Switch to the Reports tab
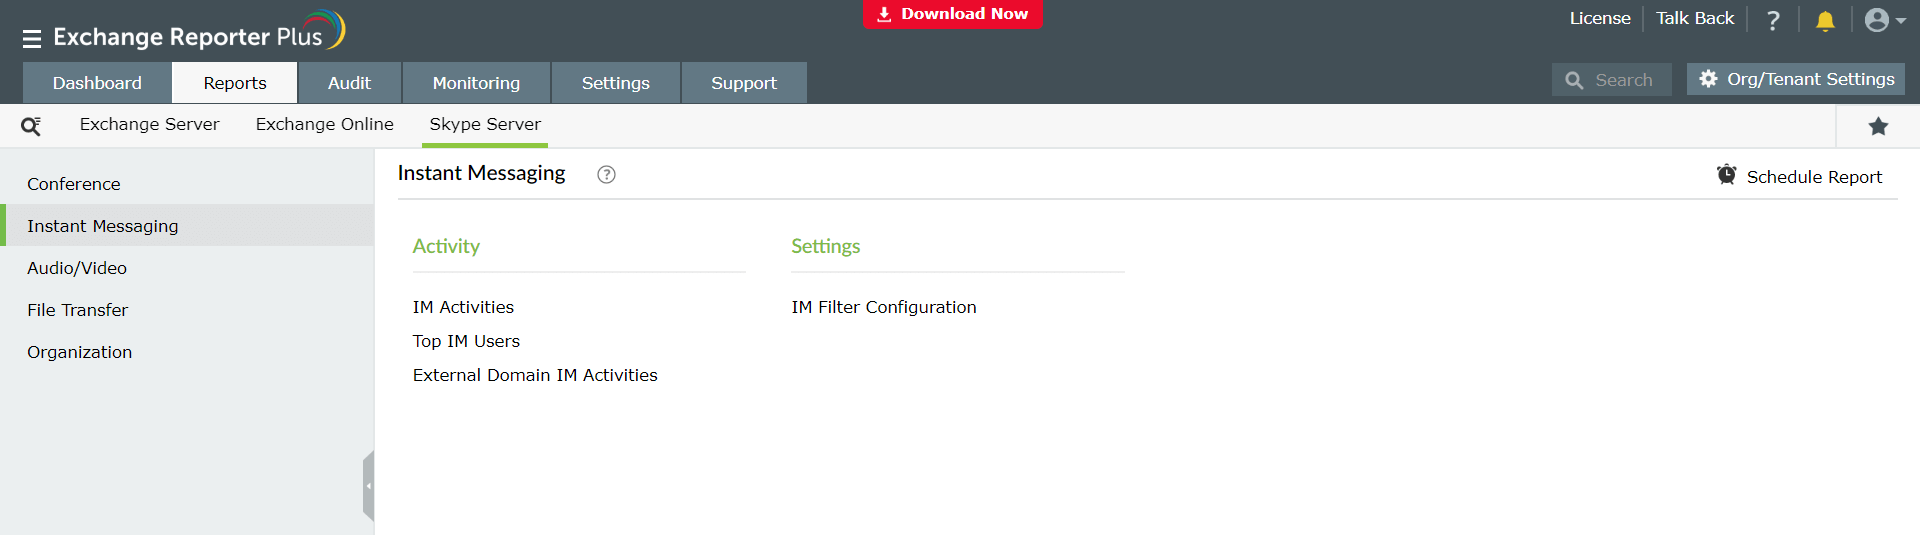The image size is (1920, 535). pyautogui.click(x=235, y=83)
